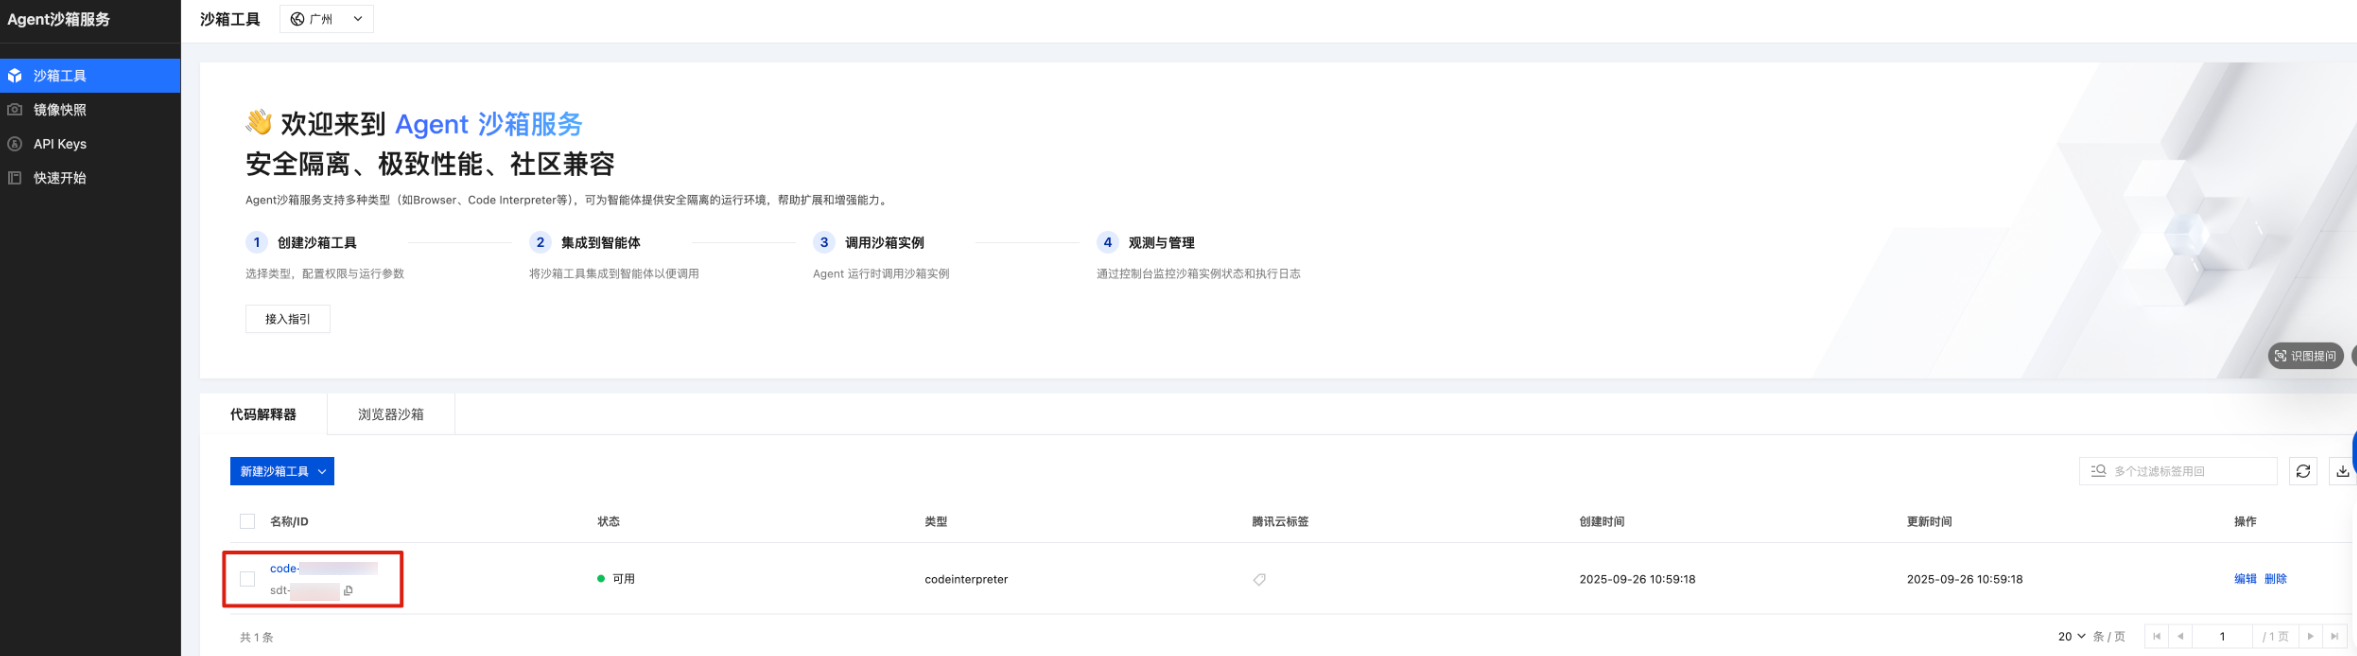The width and height of the screenshot is (2357, 656).
Task: Click the tag icon in 腾讯云标签 column
Action: 1259,579
